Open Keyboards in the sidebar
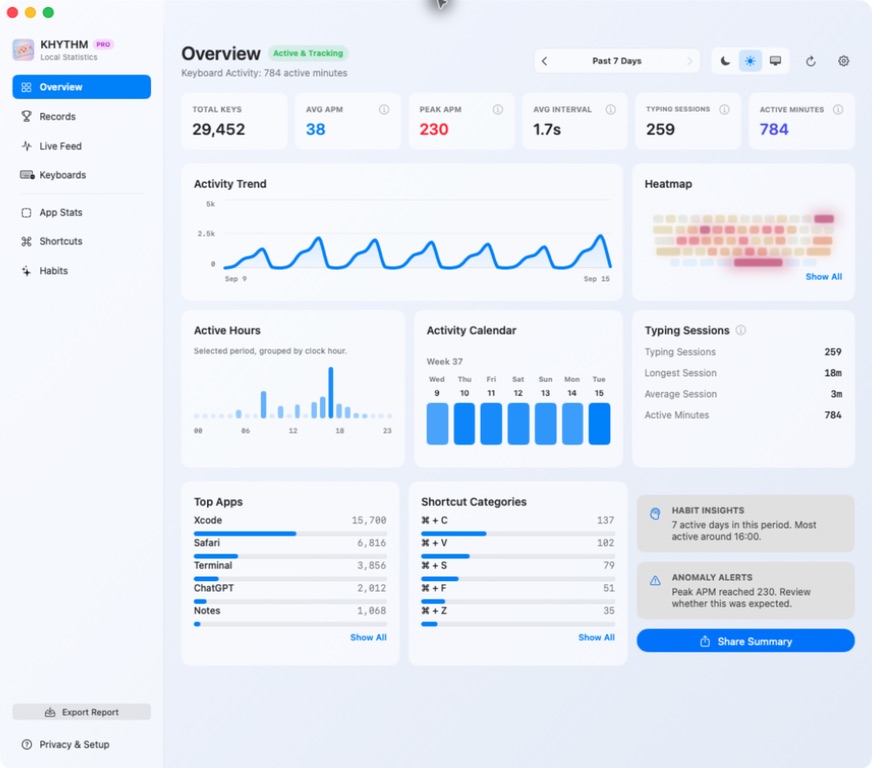872x768 pixels. 82,175
